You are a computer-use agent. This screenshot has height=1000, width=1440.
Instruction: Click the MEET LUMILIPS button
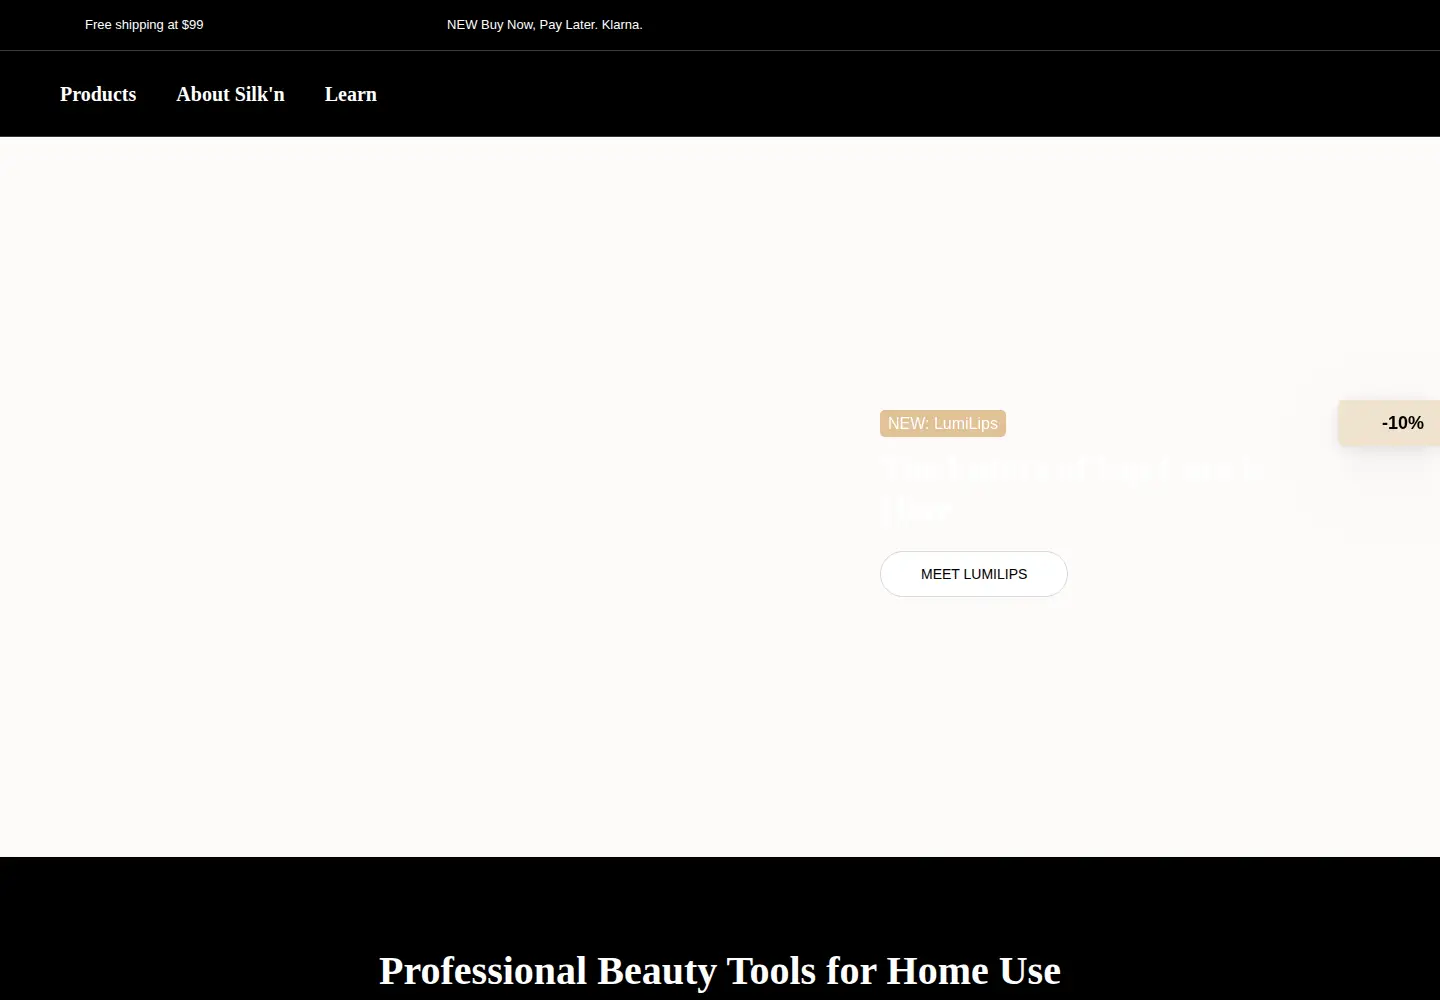(974, 574)
